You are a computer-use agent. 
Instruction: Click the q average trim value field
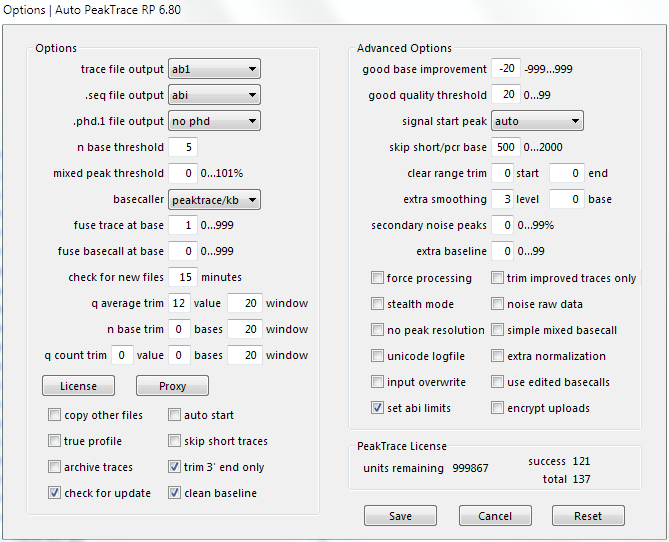[x=179, y=303]
